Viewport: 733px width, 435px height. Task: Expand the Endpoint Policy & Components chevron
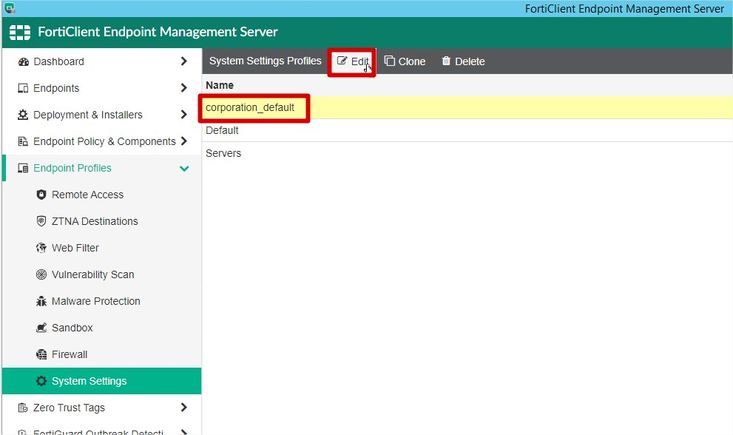click(184, 141)
